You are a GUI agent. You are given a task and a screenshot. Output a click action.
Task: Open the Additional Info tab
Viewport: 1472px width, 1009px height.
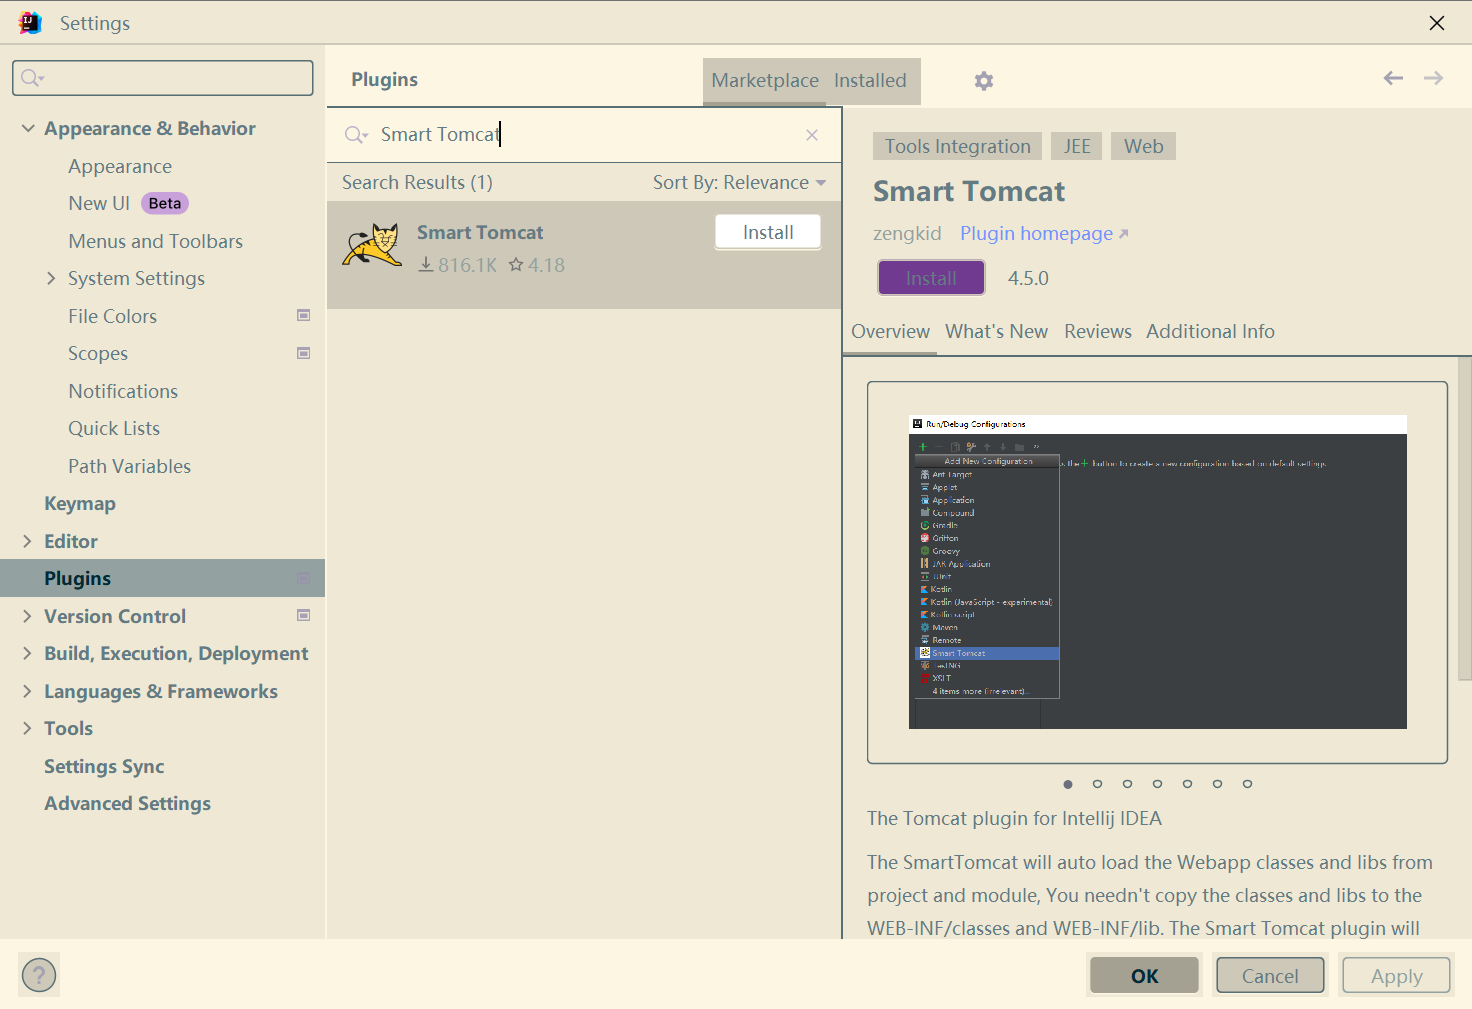point(1210,331)
